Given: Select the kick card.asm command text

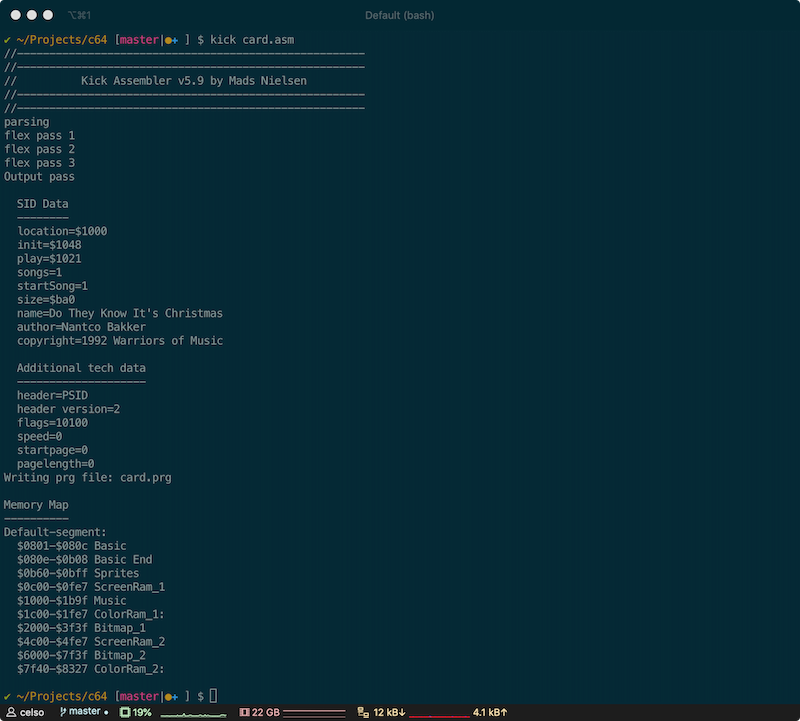Looking at the screenshot, I should point(253,40).
